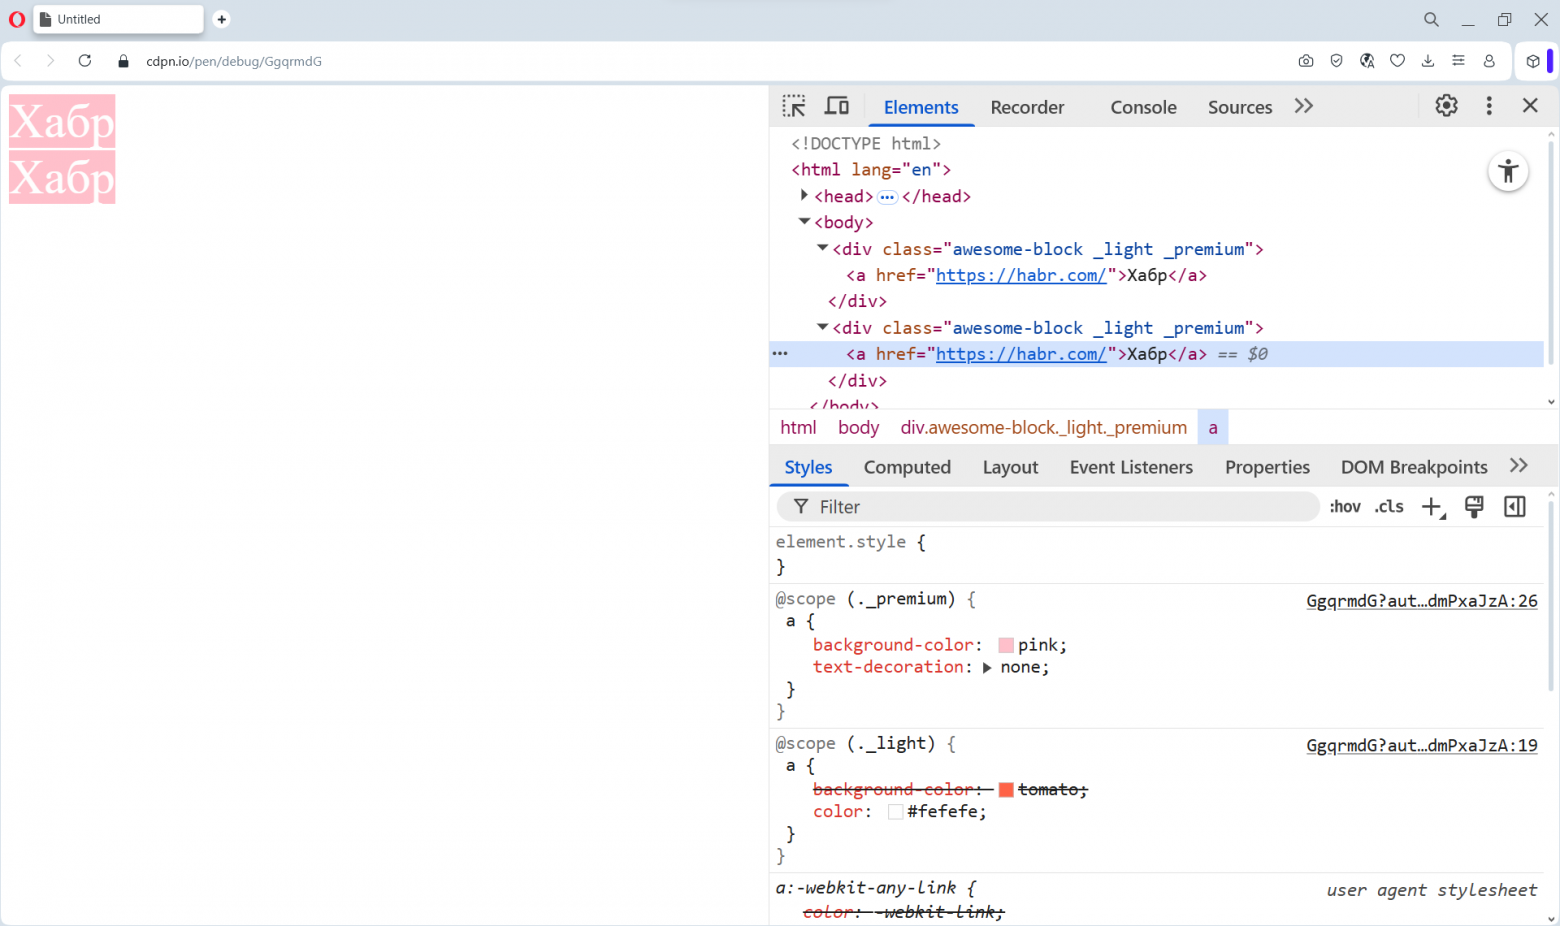Click the browser forward arrow
1560x926 pixels.
50,61
